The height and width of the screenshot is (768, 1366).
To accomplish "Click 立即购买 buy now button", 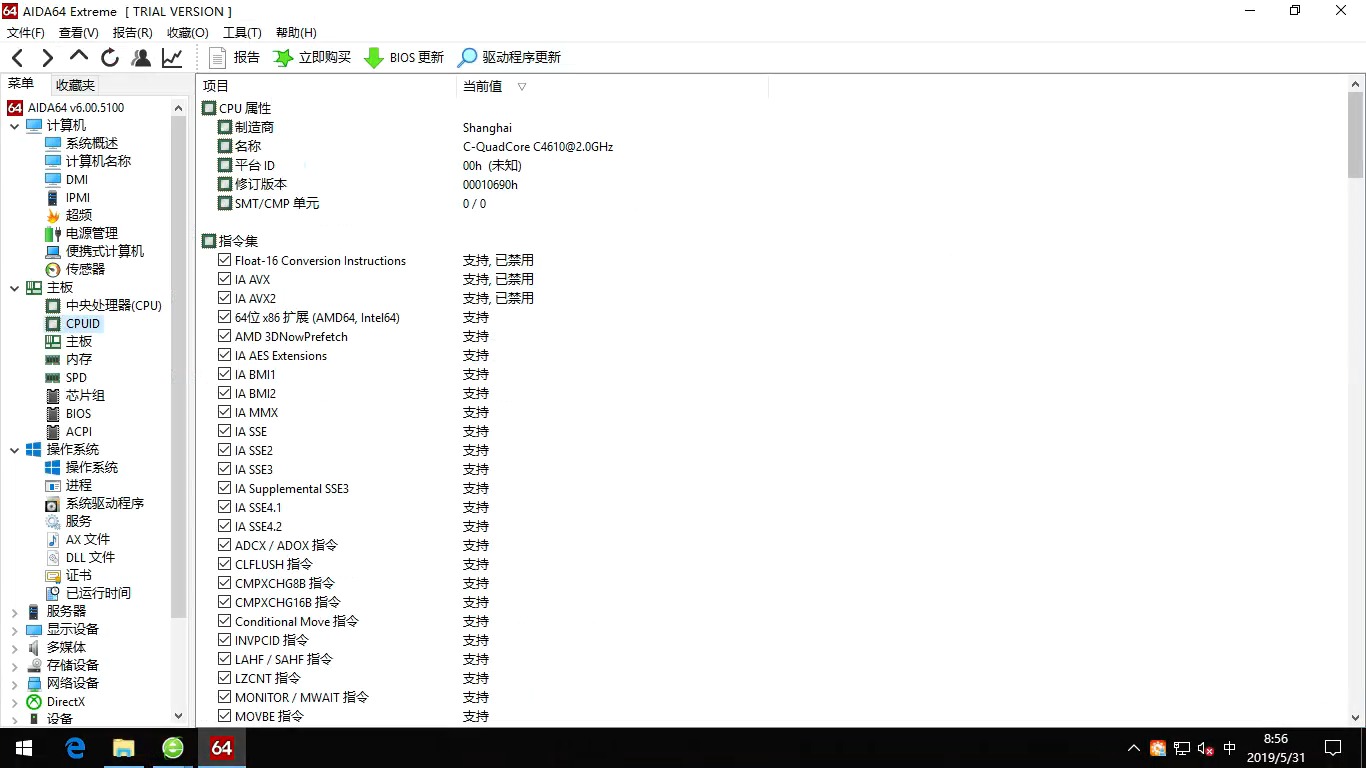I will (312, 58).
